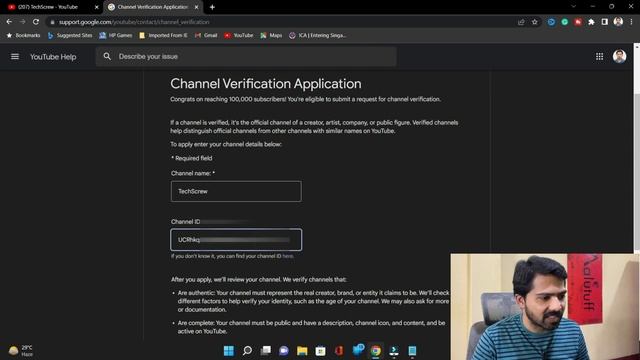Open the HP Games bookmark
This screenshot has height=360, width=640.
[116, 36]
